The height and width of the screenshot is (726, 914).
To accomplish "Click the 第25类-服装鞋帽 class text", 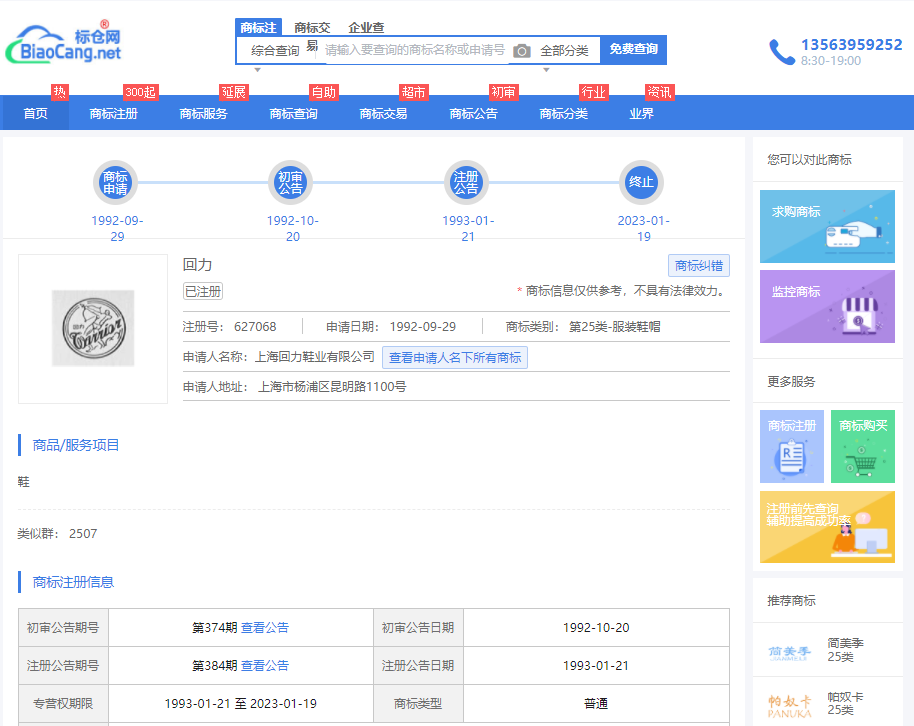I will tap(614, 327).
